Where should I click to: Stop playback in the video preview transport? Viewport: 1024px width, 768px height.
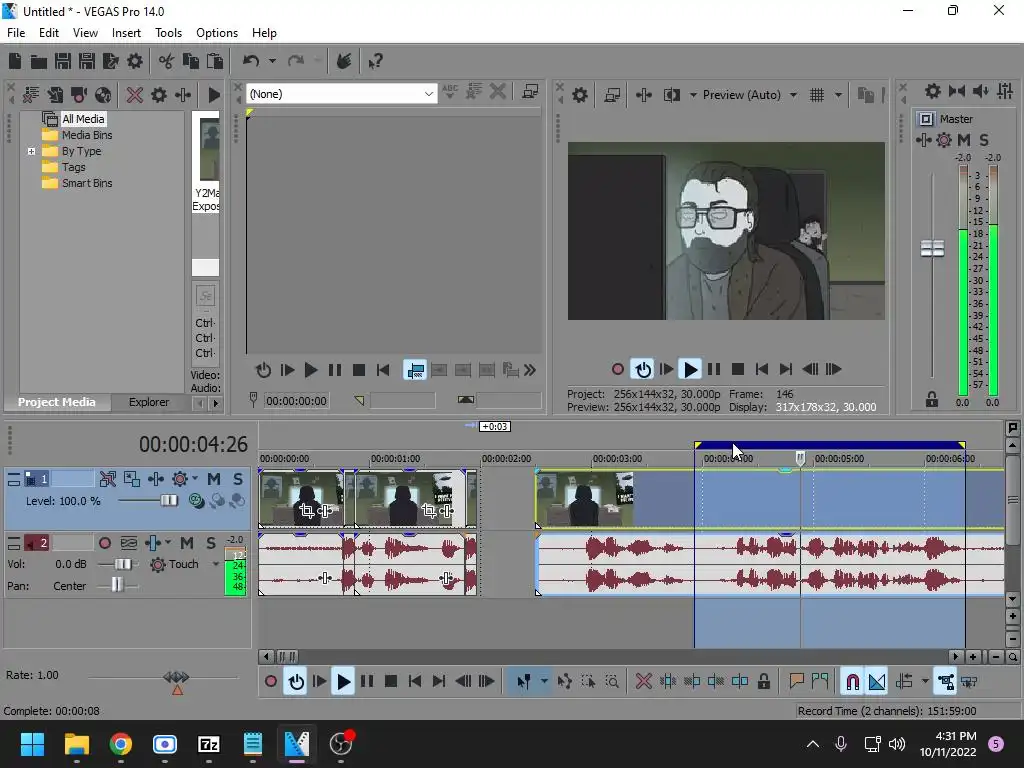coord(738,370)
